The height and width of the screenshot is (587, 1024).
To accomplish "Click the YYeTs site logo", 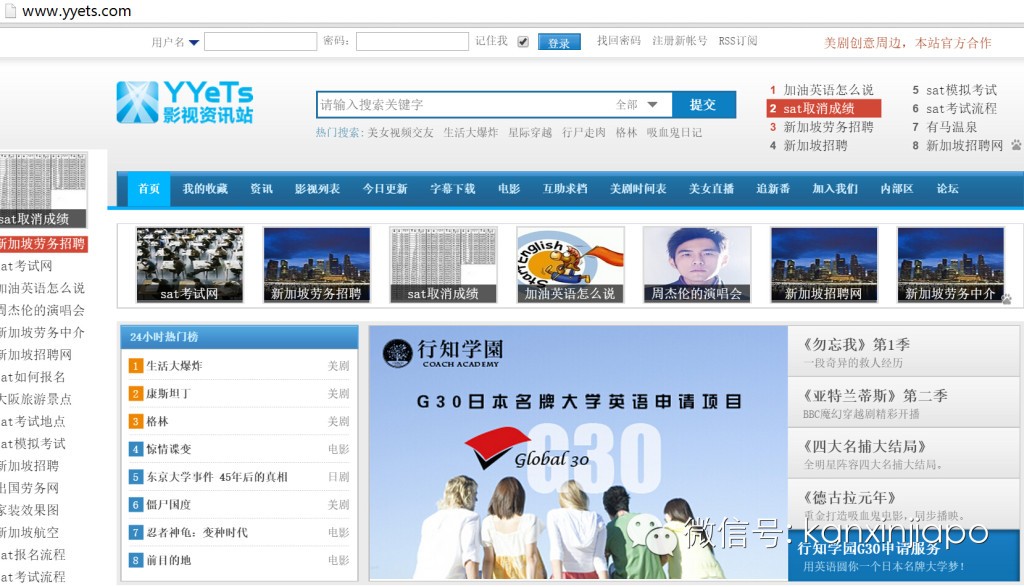I will point(185,102).
